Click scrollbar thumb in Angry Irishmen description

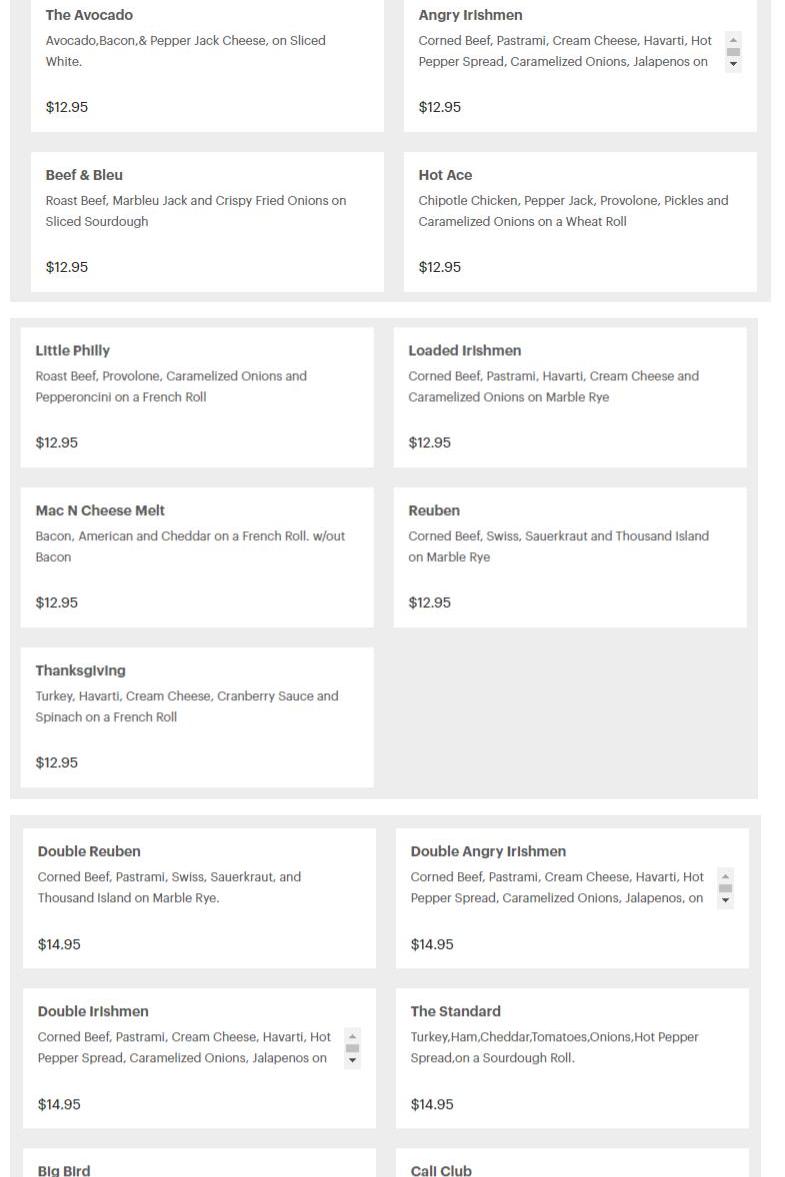tap(733, 52)
